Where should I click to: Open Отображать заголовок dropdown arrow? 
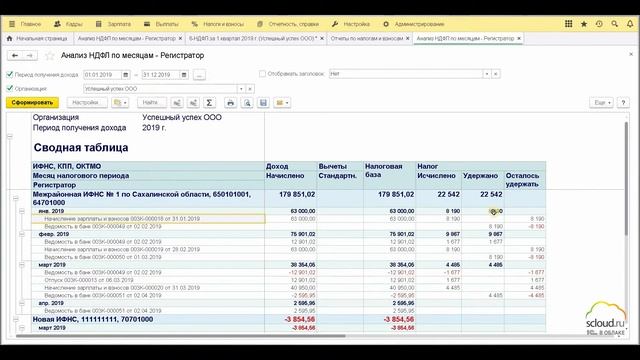(487, 74)
